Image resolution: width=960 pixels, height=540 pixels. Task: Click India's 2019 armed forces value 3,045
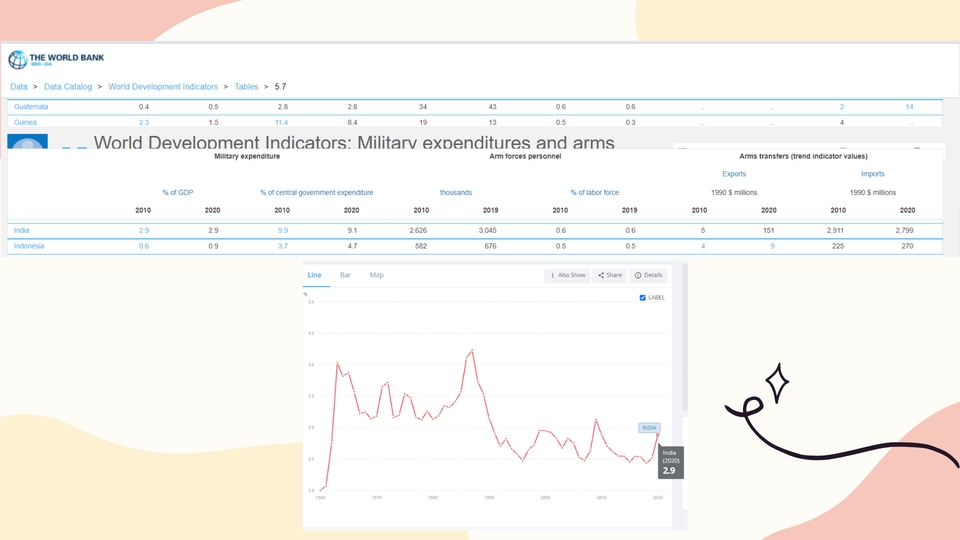click(x=487, y=231)
